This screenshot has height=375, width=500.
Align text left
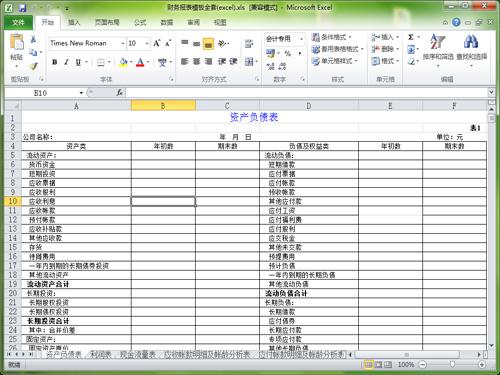coord(185,62)
